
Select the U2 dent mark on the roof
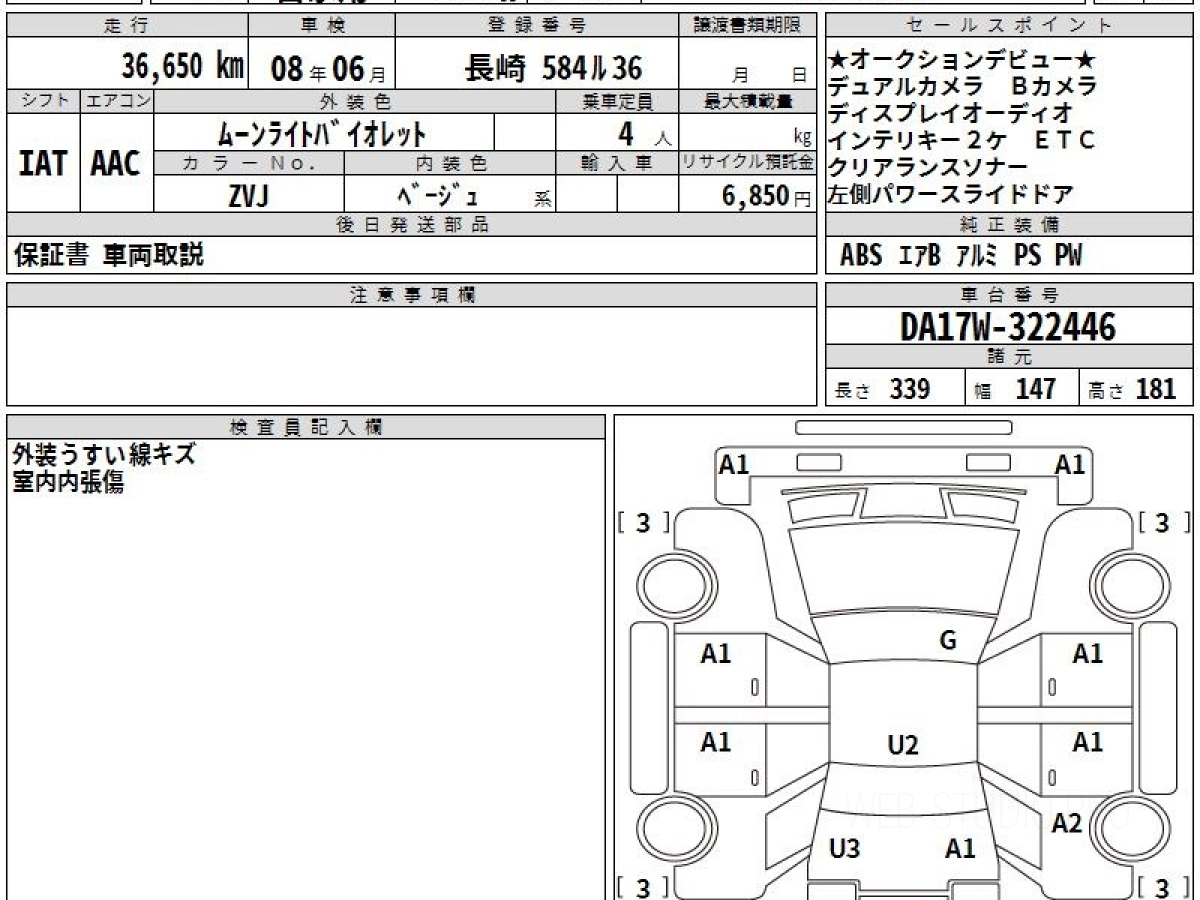pos(902,745)
